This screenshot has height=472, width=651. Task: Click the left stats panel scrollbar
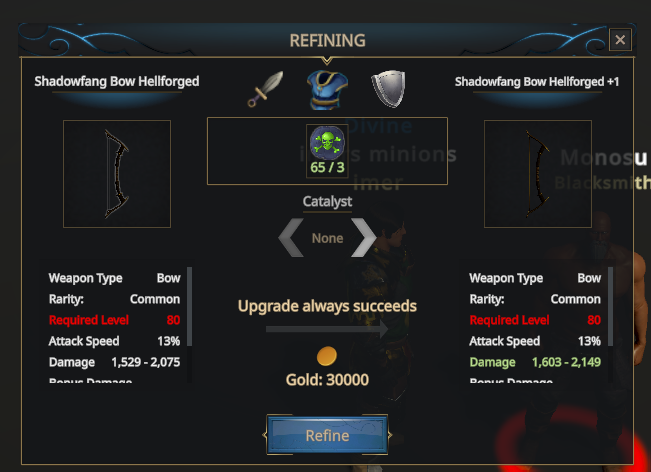click(189, 306)
